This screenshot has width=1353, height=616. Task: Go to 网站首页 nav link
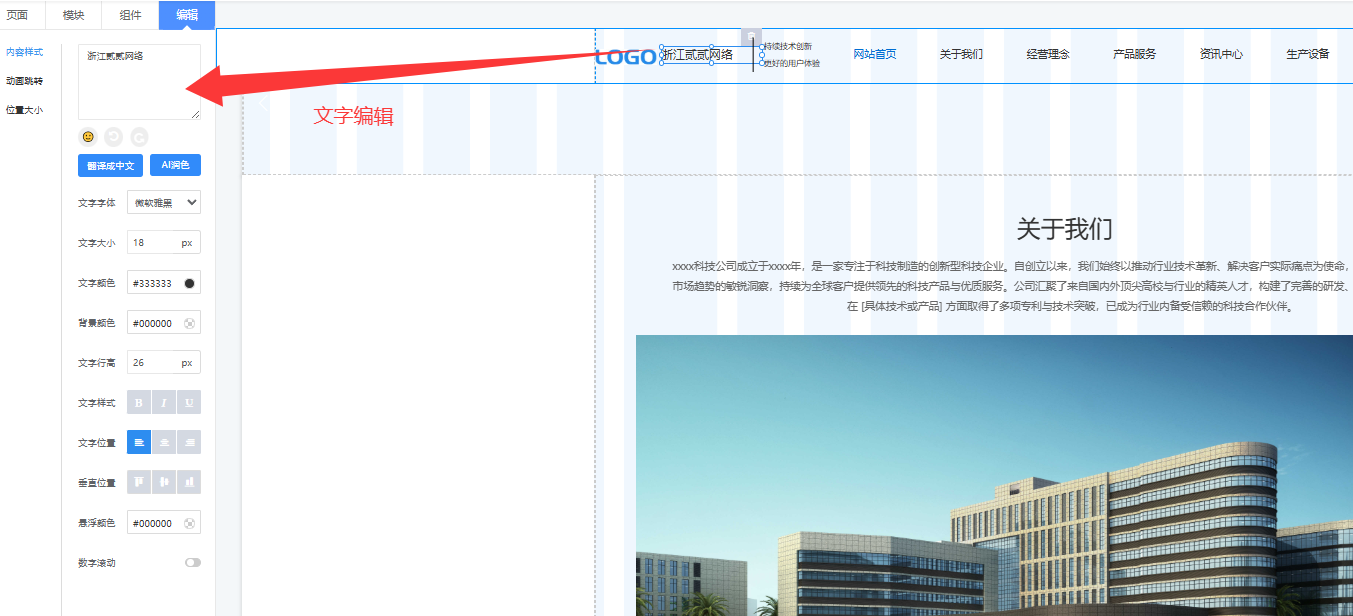coord(875,54)
